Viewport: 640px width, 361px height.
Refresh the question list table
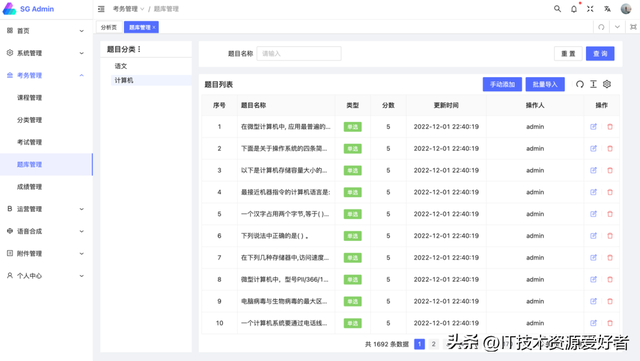pyautogui.click(x=580, y=84)
